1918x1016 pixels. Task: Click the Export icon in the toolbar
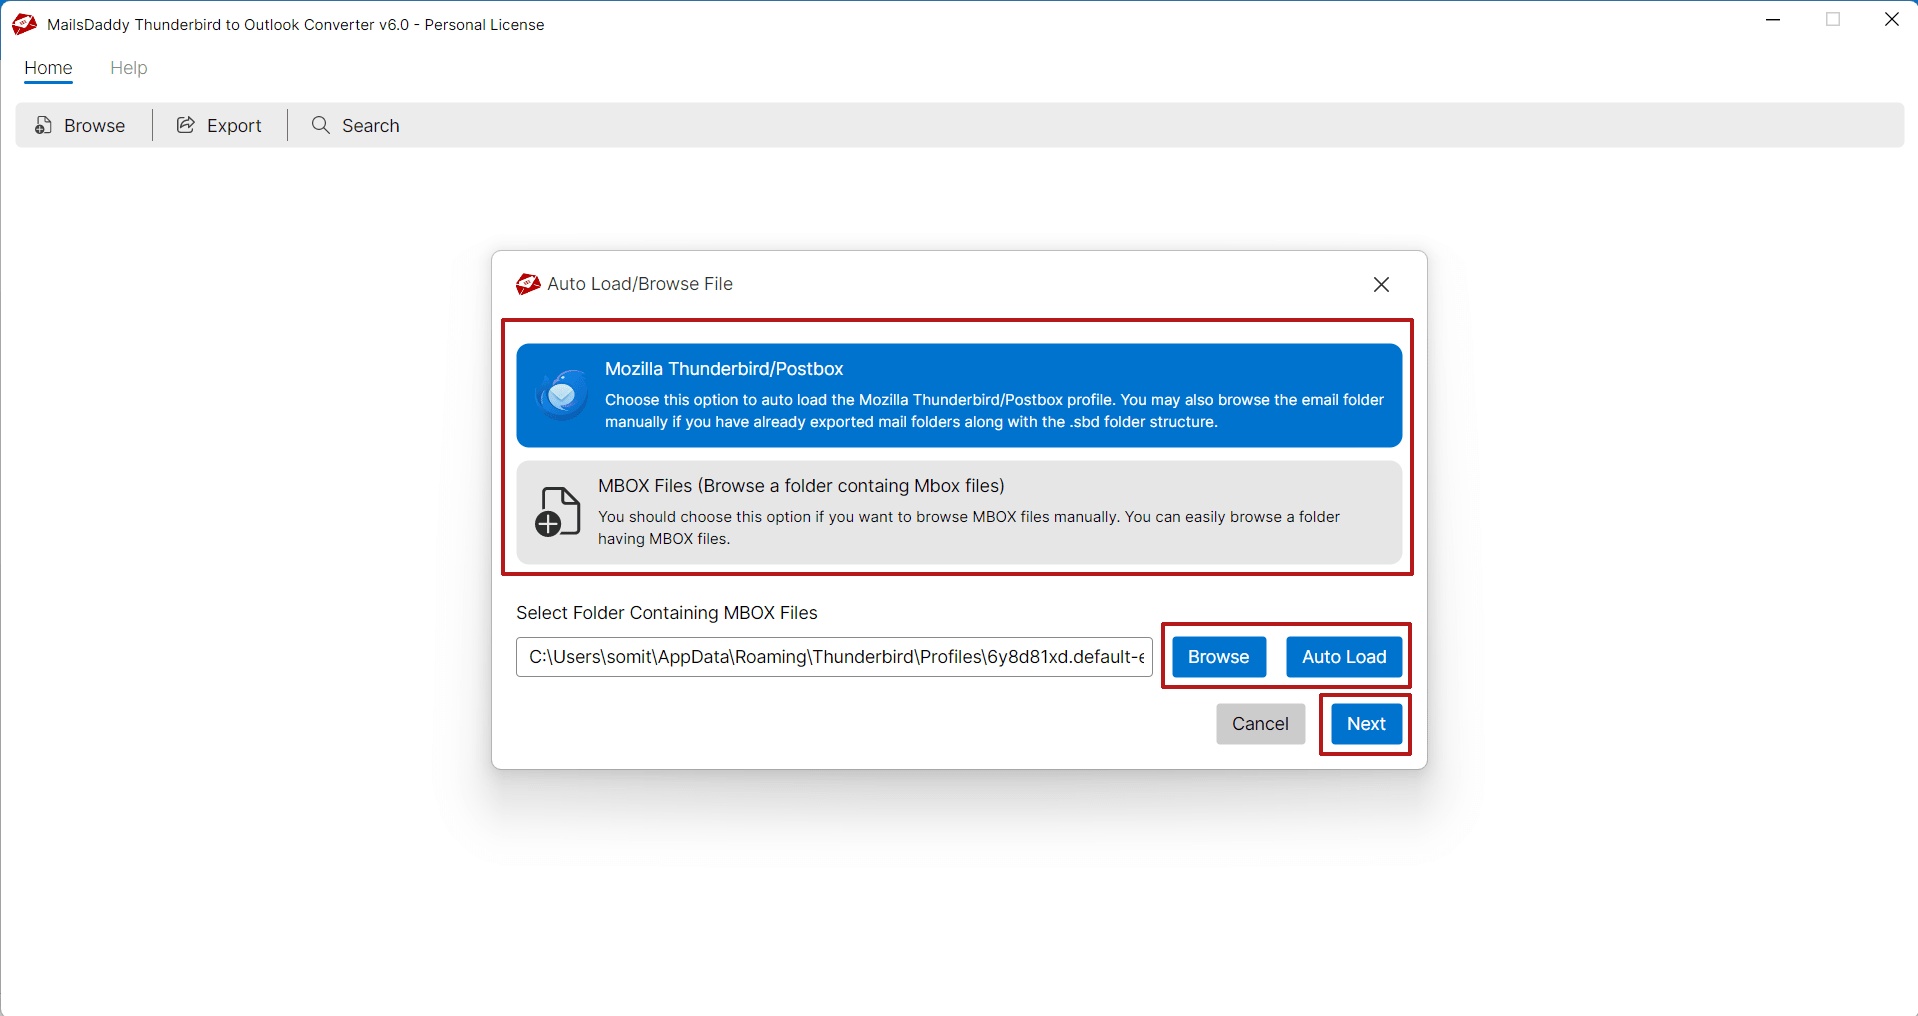click(x=185, y=125)
